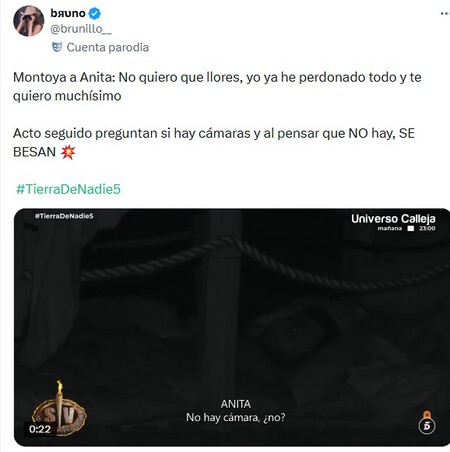Click the parody mask icon
This screenshot has width=450, height=452.
pos(57,47)
